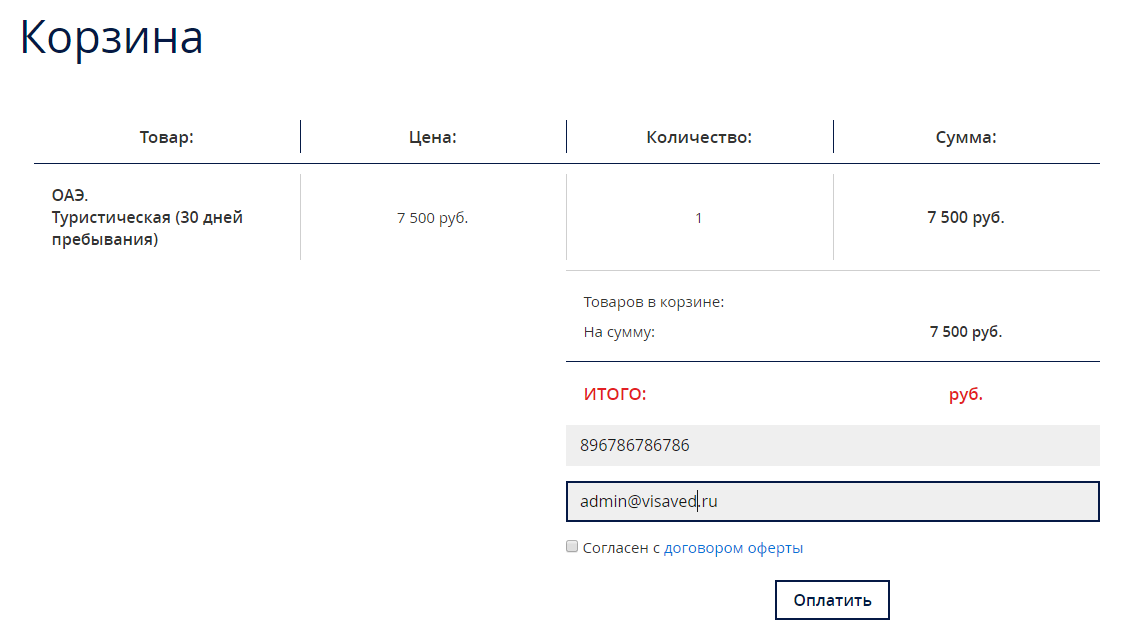
Task: Select the "Цена:" column header
Action: coord(432,138)
